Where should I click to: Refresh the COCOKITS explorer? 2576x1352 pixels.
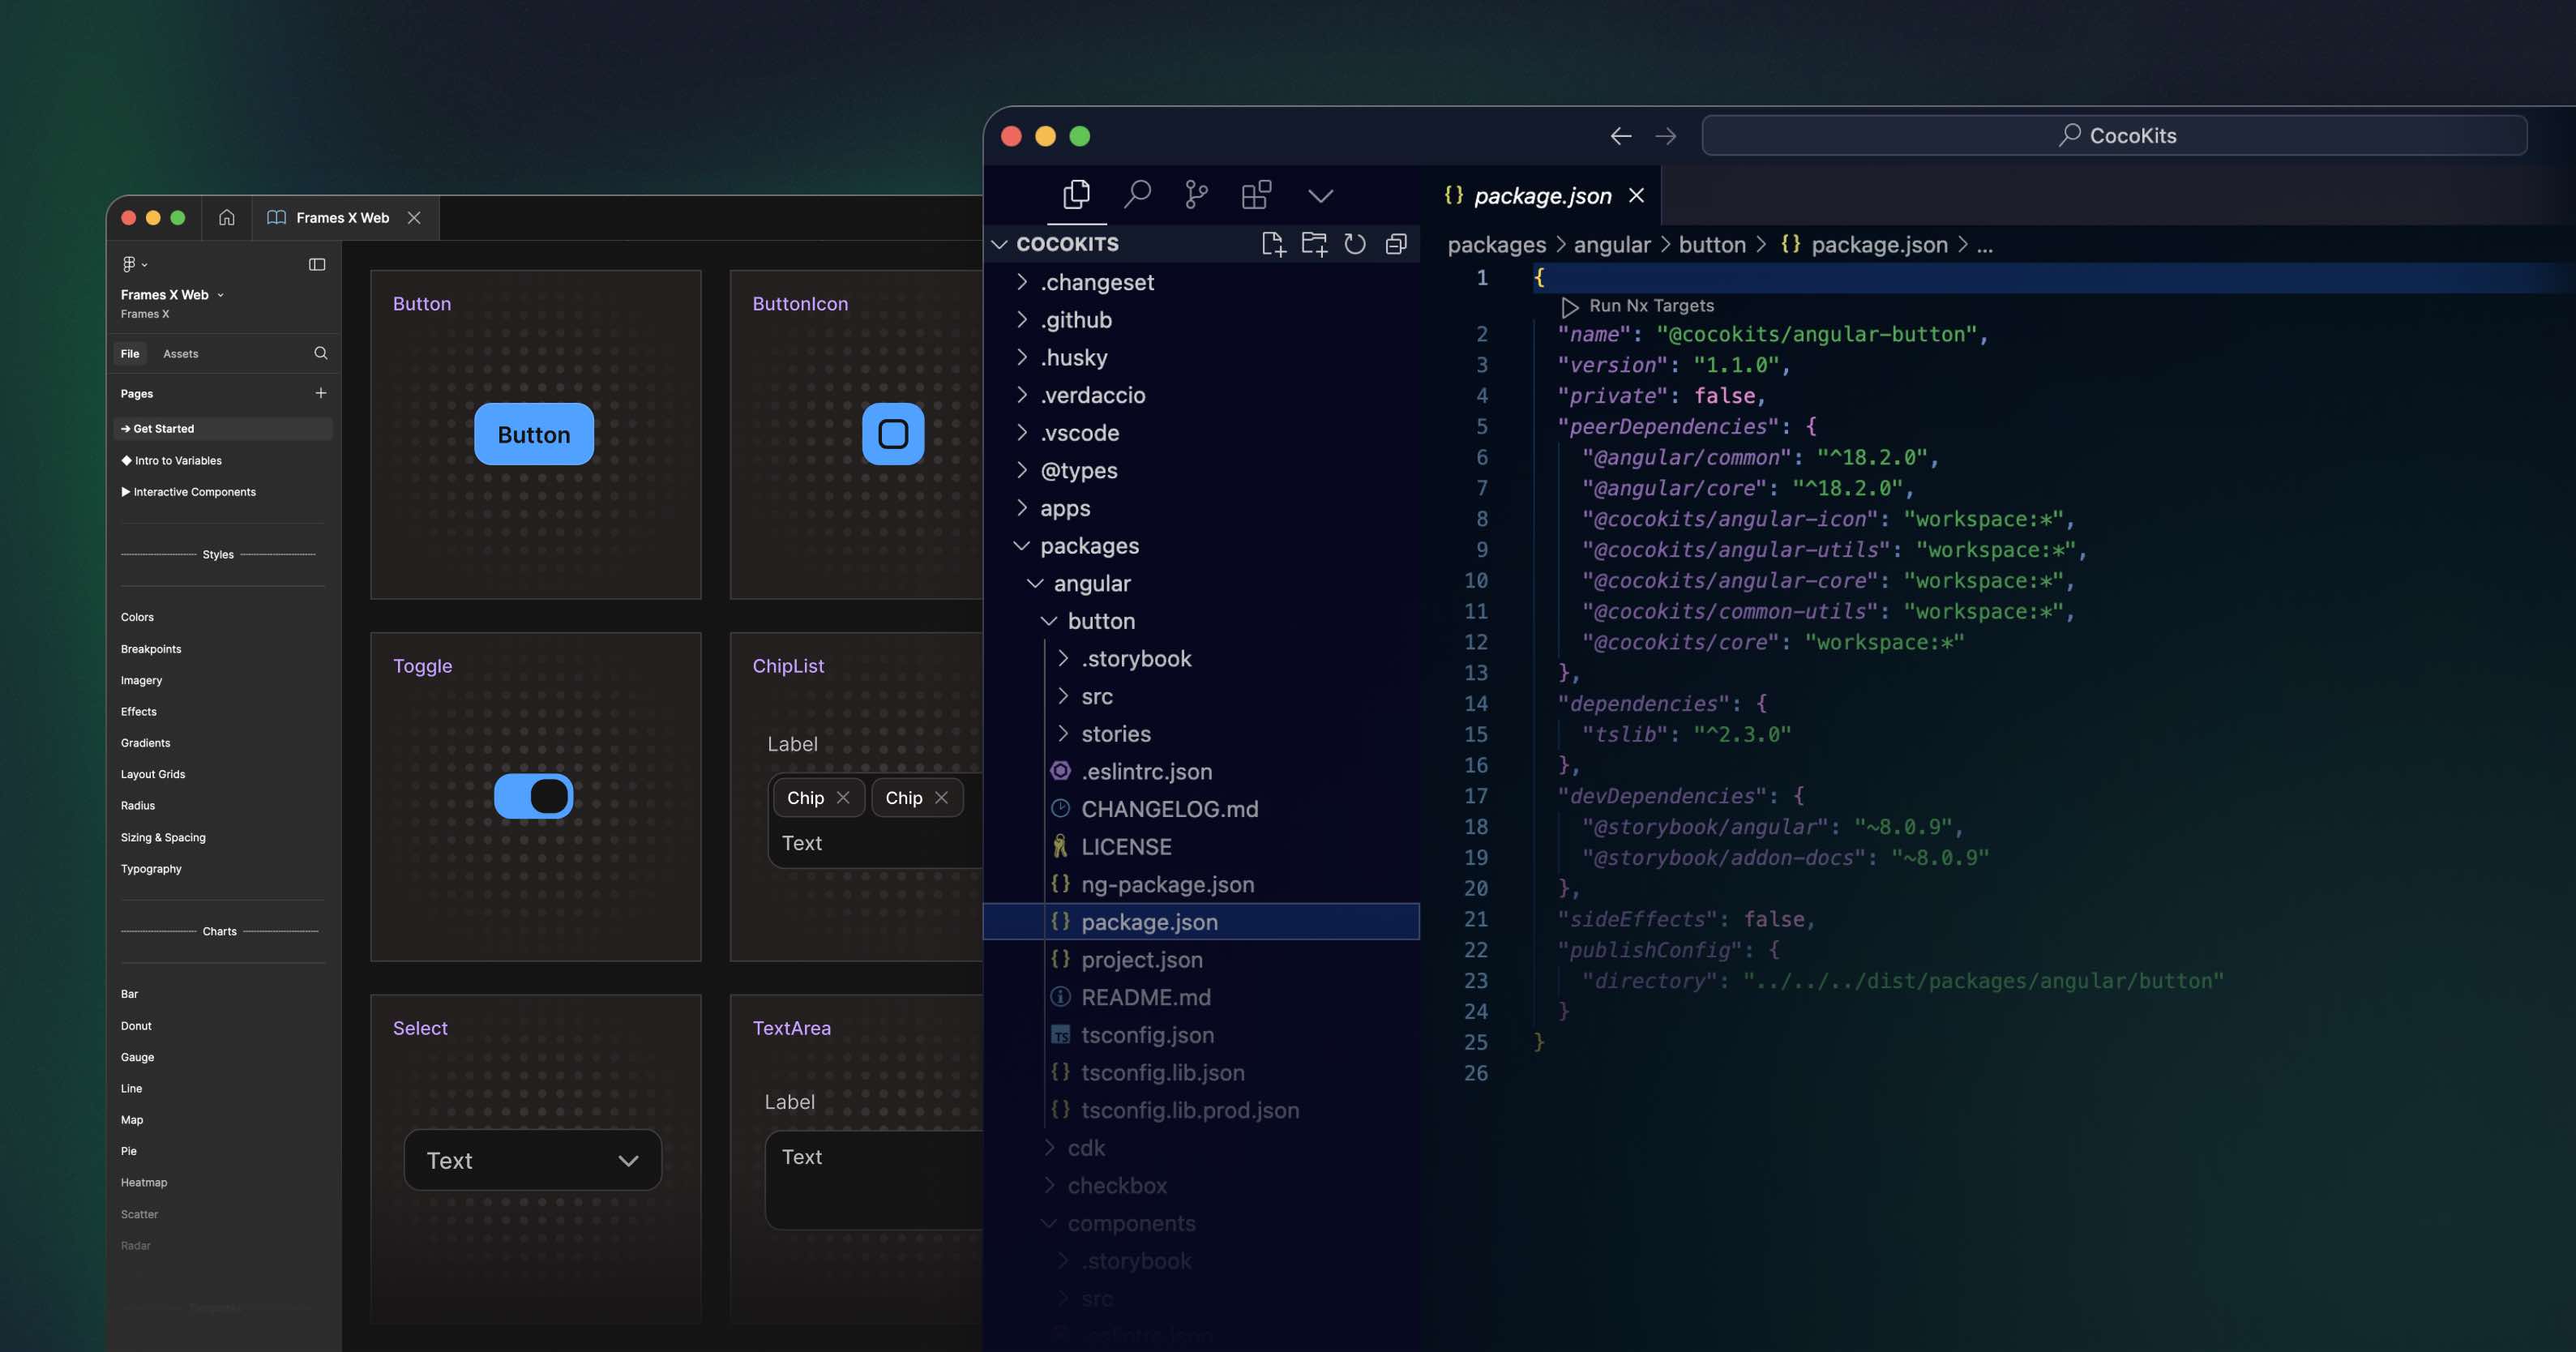tap(1355, 244)
